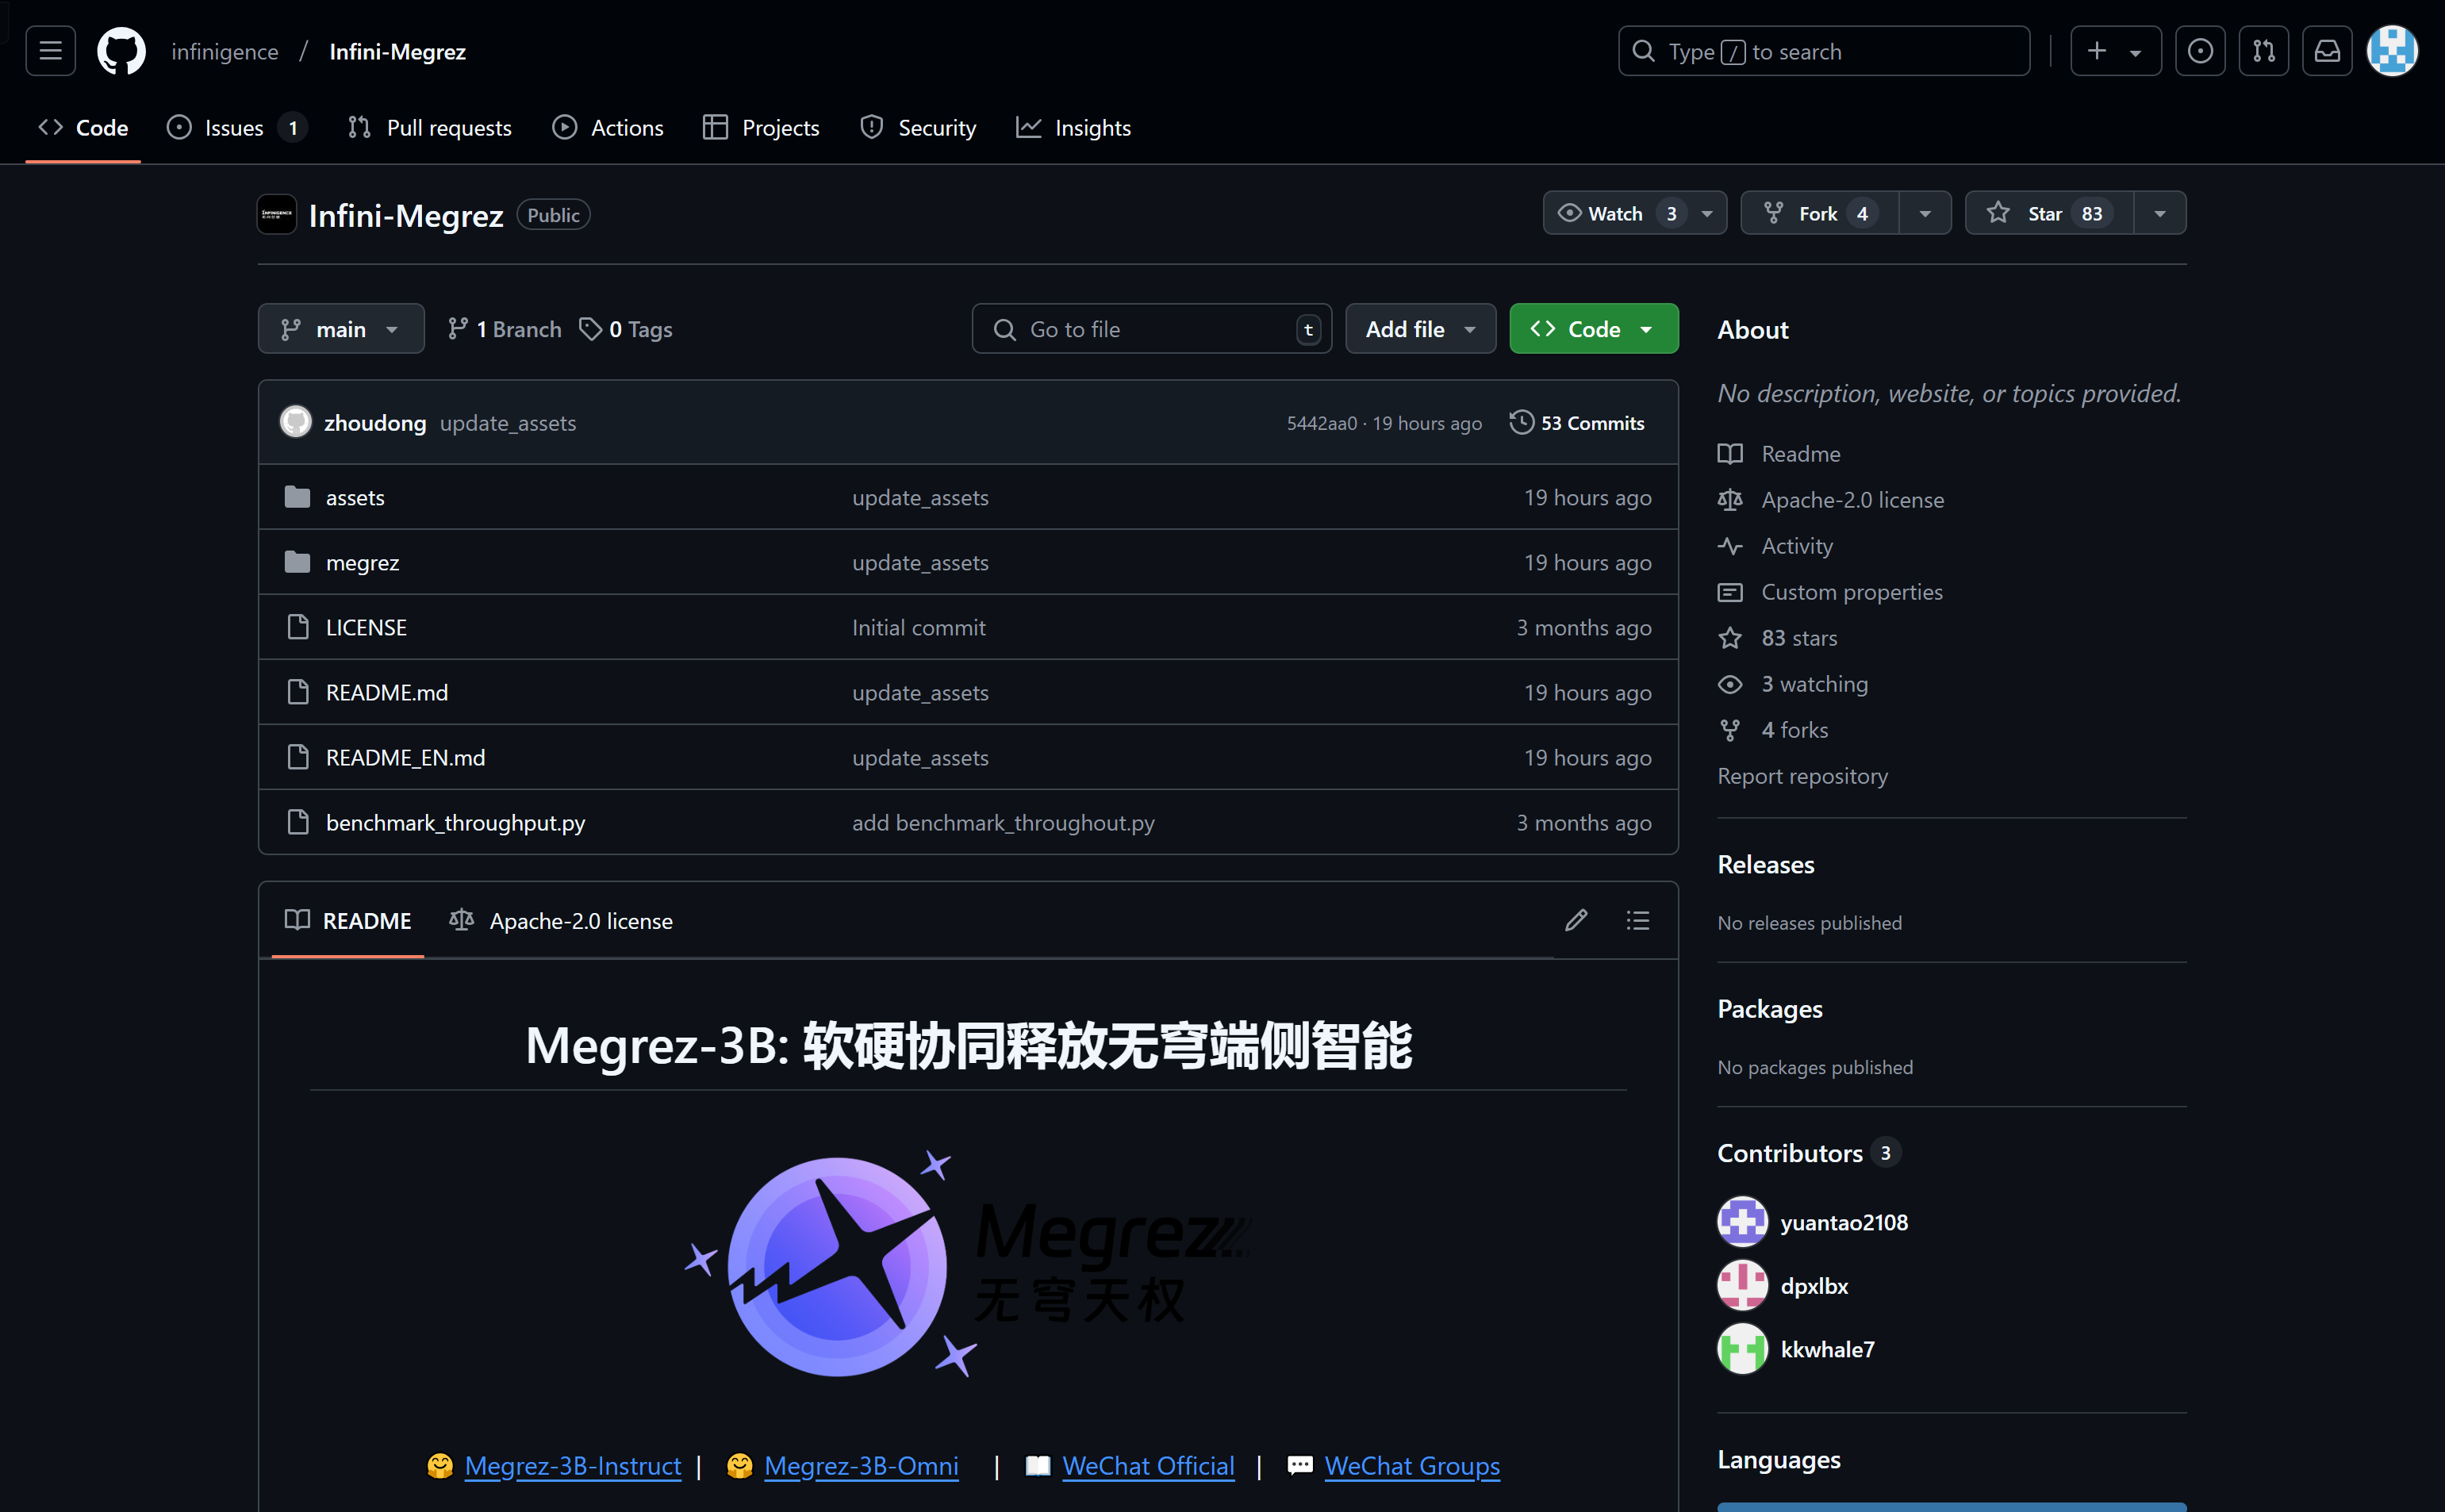
Task: Open the 5442aa0 commit hash
Action: pyautogui.click(x=1321, y=423)
